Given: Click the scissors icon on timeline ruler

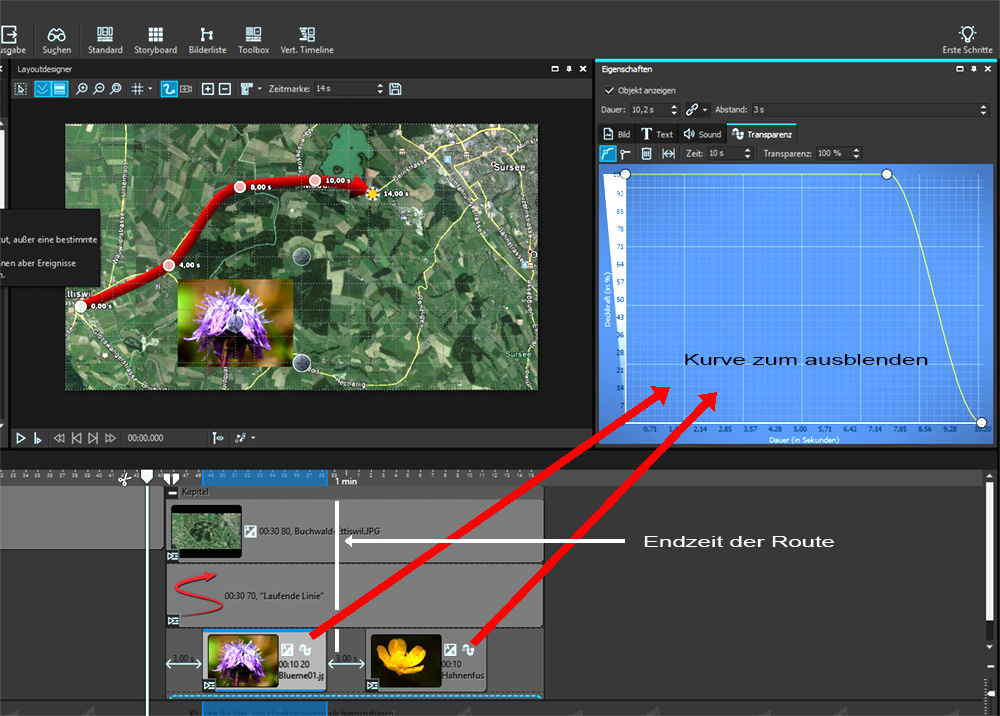Looking at the screenshot, I should 123,478.
